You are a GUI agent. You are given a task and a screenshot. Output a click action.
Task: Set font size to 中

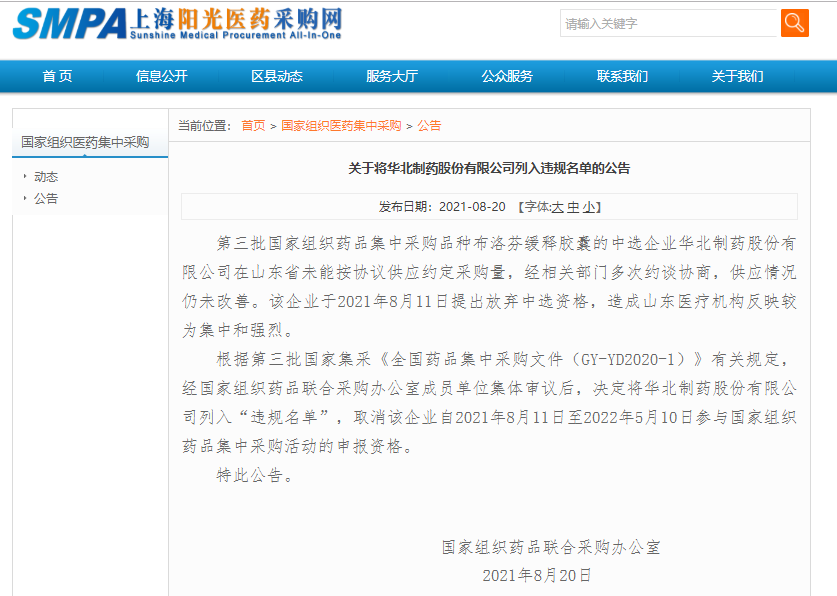pyautogui.click(x=573, y=207)
